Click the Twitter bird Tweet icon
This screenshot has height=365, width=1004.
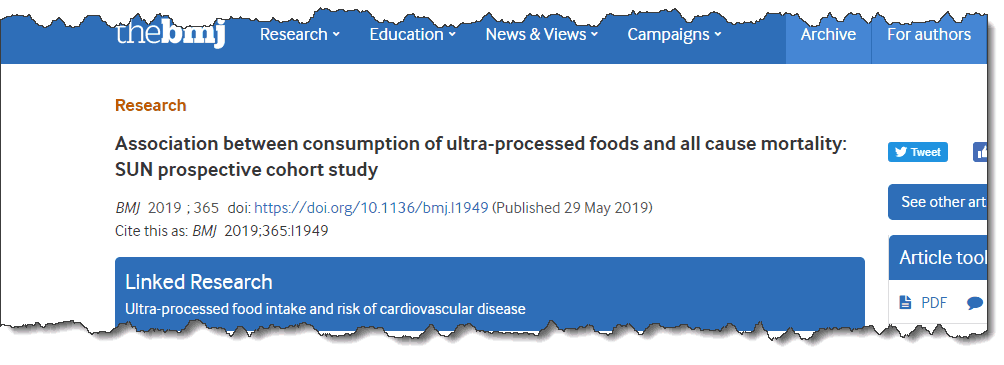(x=901, y=152)
